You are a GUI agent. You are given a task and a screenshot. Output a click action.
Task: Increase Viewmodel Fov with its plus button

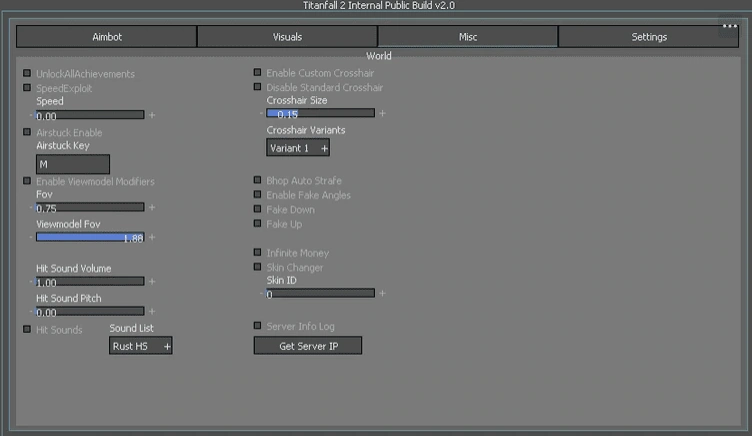(152, 237)
